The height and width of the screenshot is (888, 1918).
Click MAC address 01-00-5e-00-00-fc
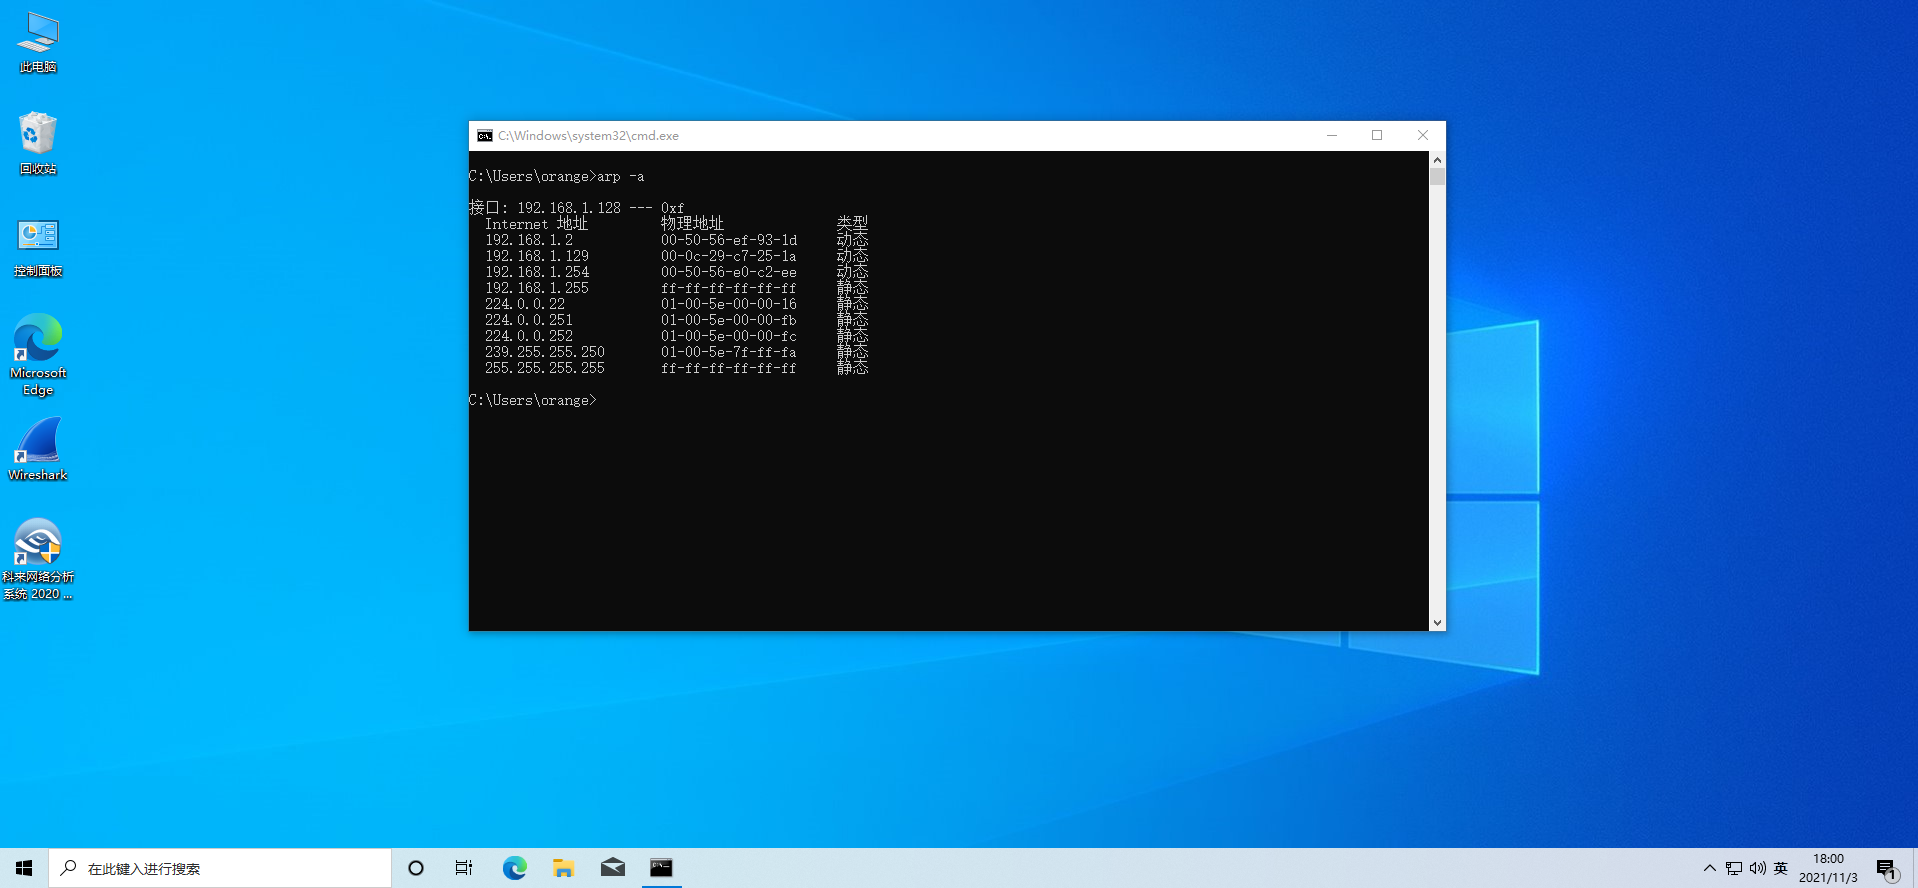click(x=729, y=336)
